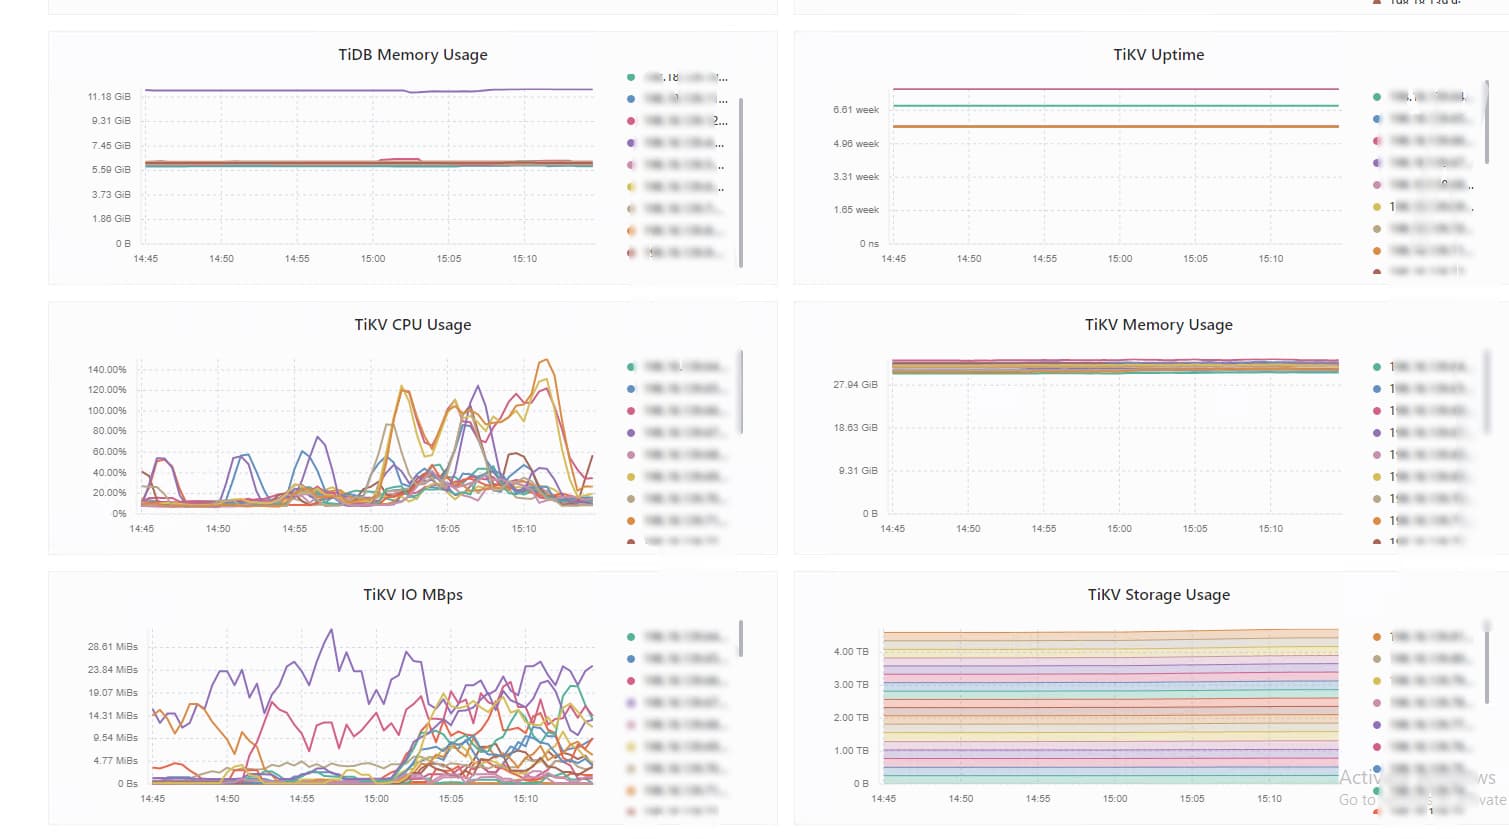Click the 27.94 GiB axis label
1509x839 pixels.
pos(855,385)
